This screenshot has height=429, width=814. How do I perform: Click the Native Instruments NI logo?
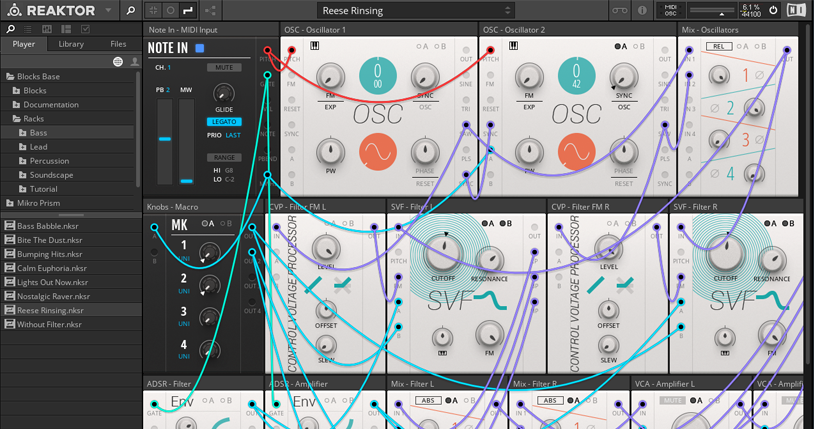796,11
